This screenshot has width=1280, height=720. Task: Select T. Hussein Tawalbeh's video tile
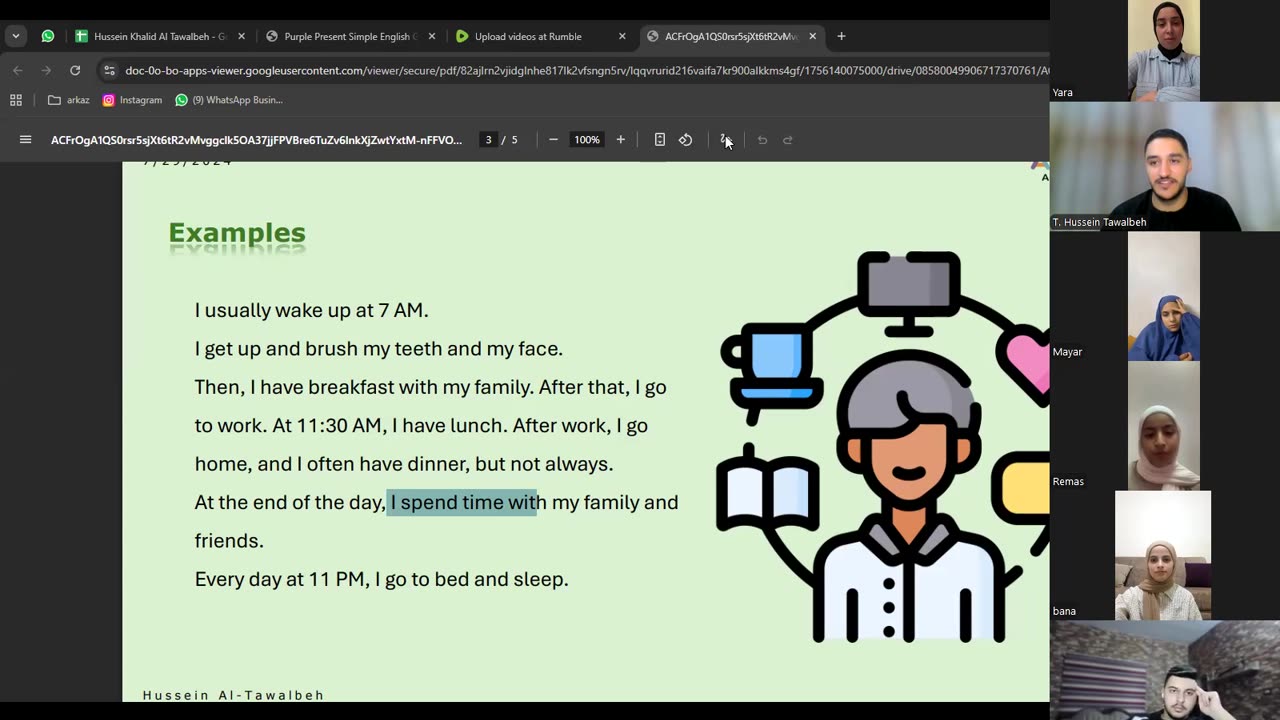pyautogui.click(x=1164, y=166)
